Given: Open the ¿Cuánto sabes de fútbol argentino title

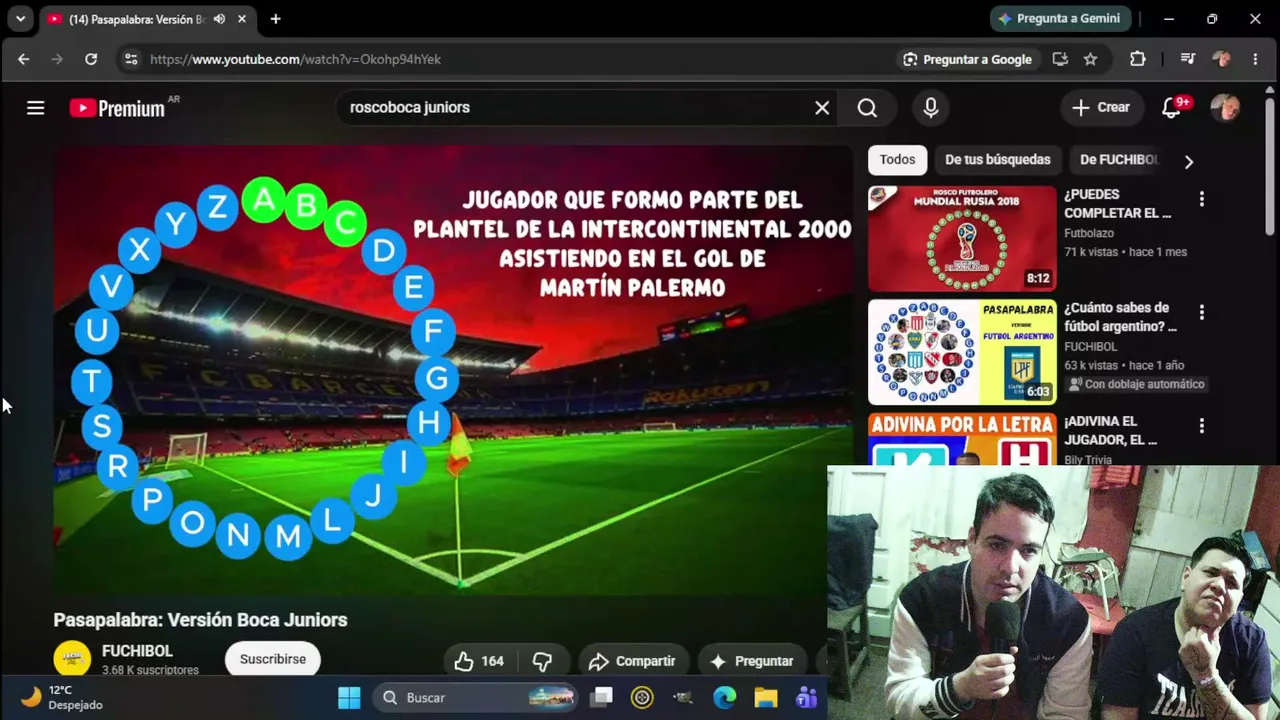Looking at the screenshot, I should pyautogui.click(x=1121, y=317).
